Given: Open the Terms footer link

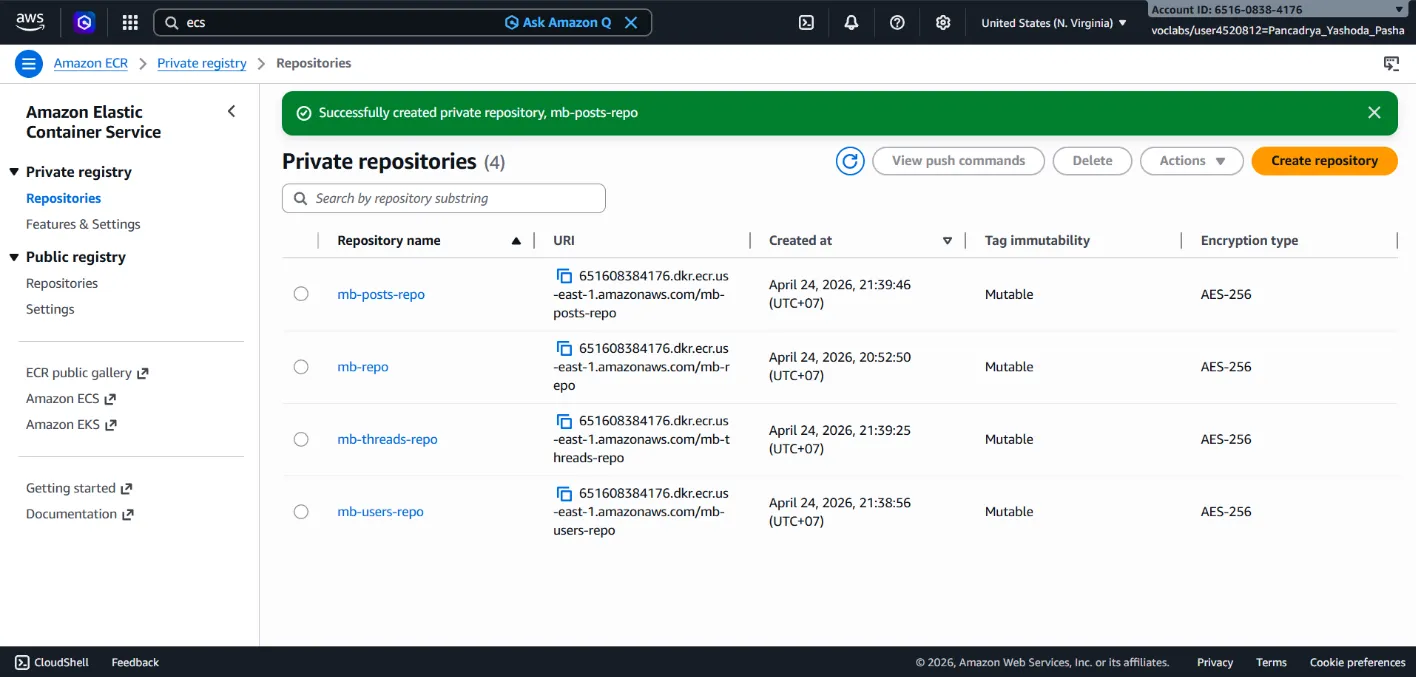Looking at the screenshot, I should click(x=1271, y=662).
